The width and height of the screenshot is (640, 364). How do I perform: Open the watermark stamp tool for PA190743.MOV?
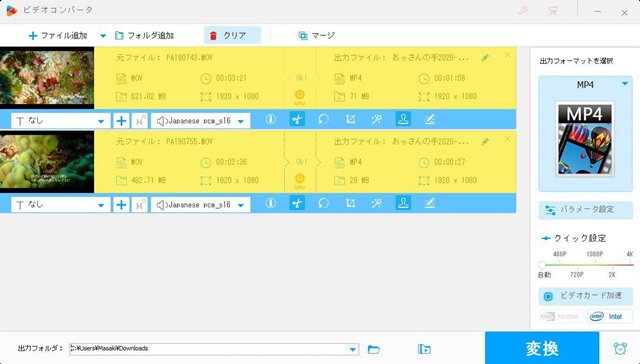tap(403, 119)
